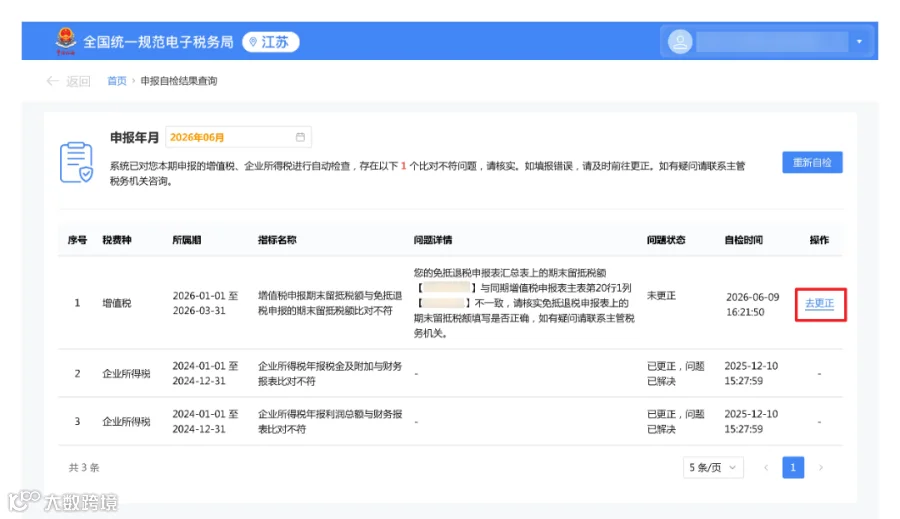
Task: Click the previous page arrow
Action: coord(766,467)
